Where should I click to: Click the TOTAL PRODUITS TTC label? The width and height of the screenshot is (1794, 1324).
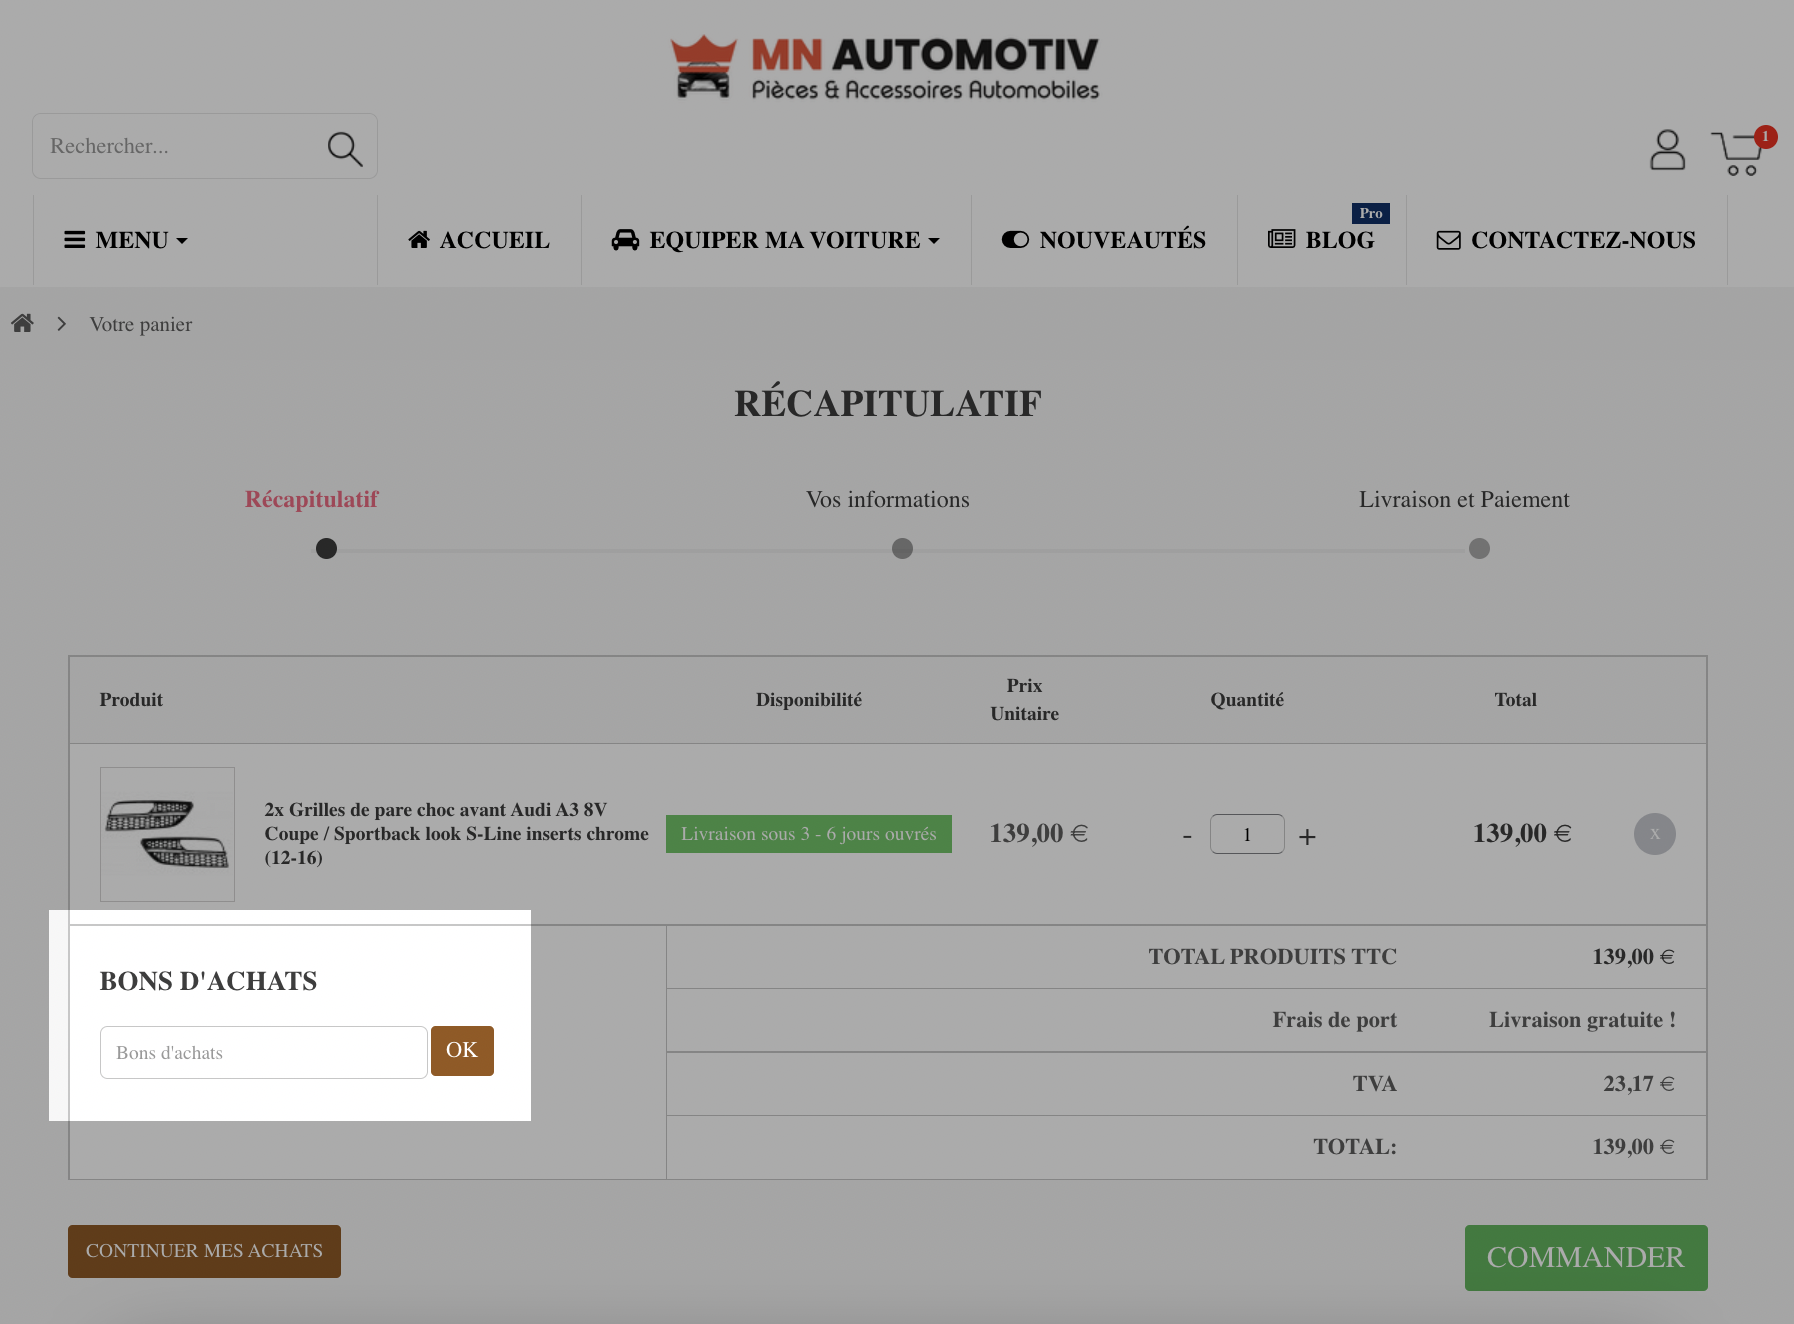pos(1272,957)
